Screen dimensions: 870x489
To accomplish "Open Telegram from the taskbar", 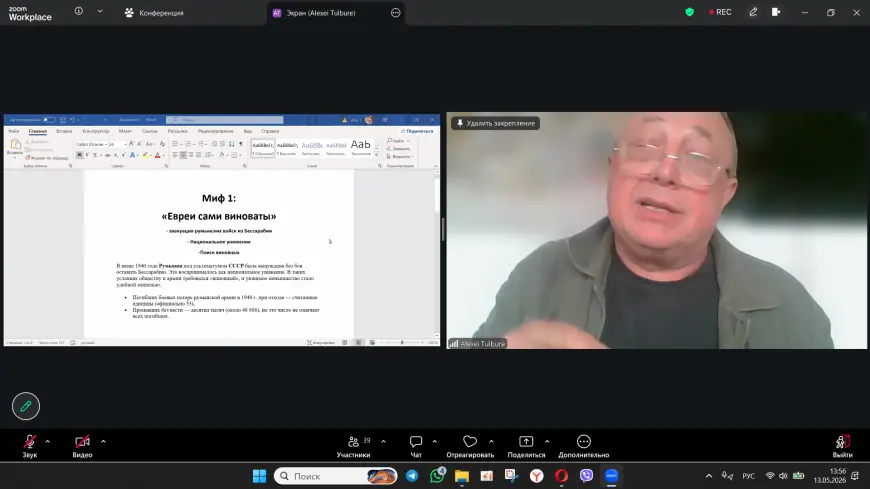I will coord(412,476).
